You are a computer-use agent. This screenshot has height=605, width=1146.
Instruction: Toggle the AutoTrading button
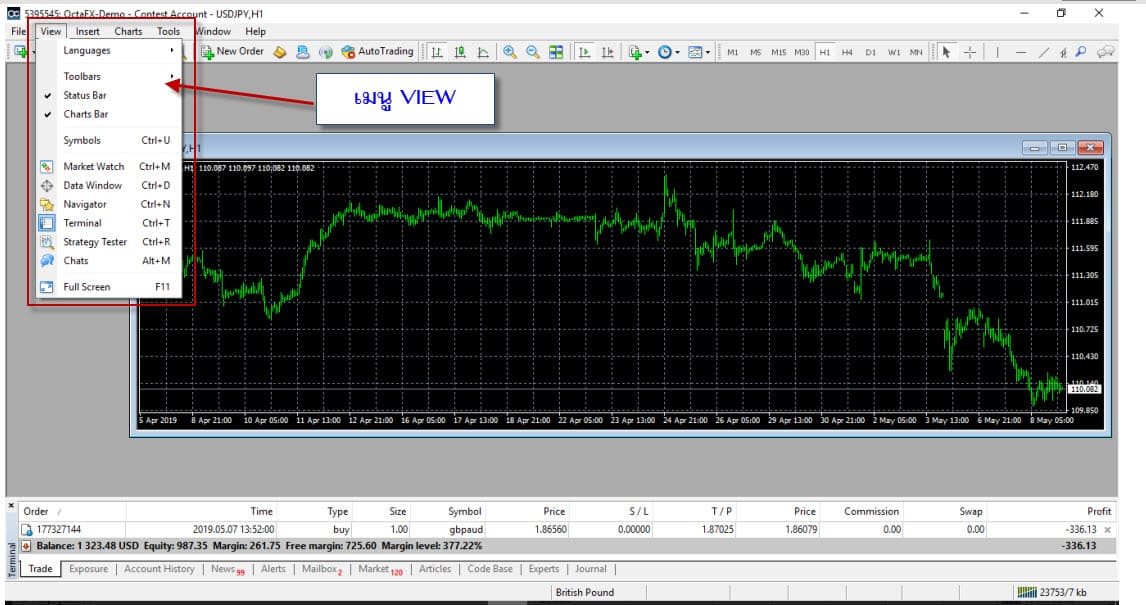(x=377, y=51)
